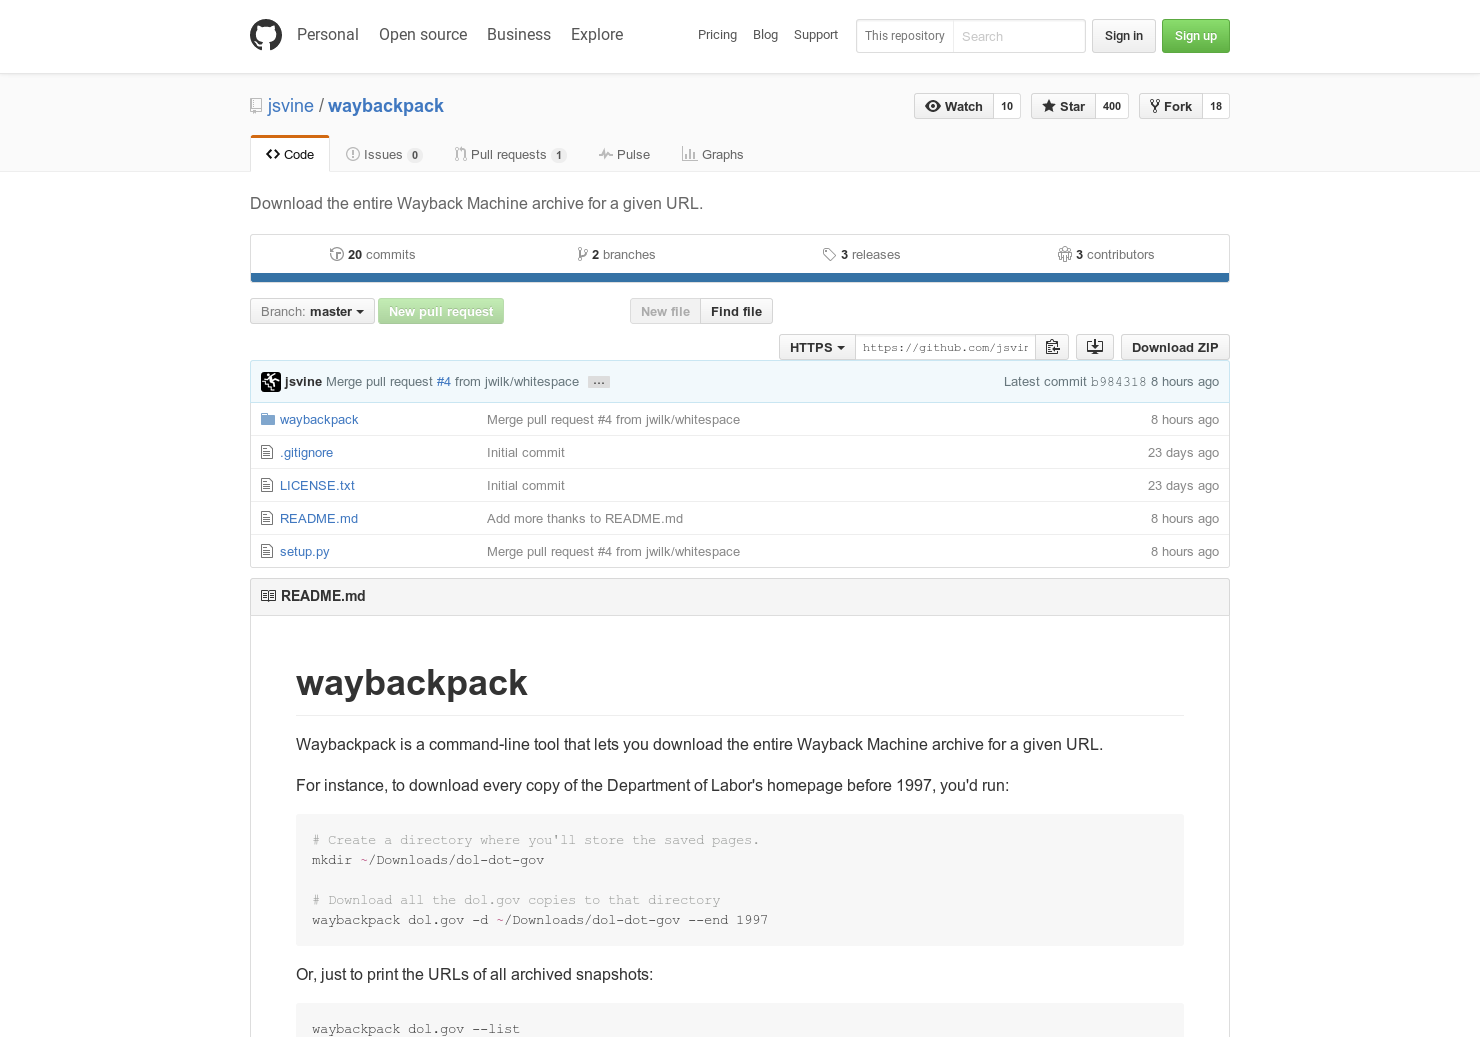1480x1037 pixels.
Task: View the 3 contributors
Action: coord(1106,254)
